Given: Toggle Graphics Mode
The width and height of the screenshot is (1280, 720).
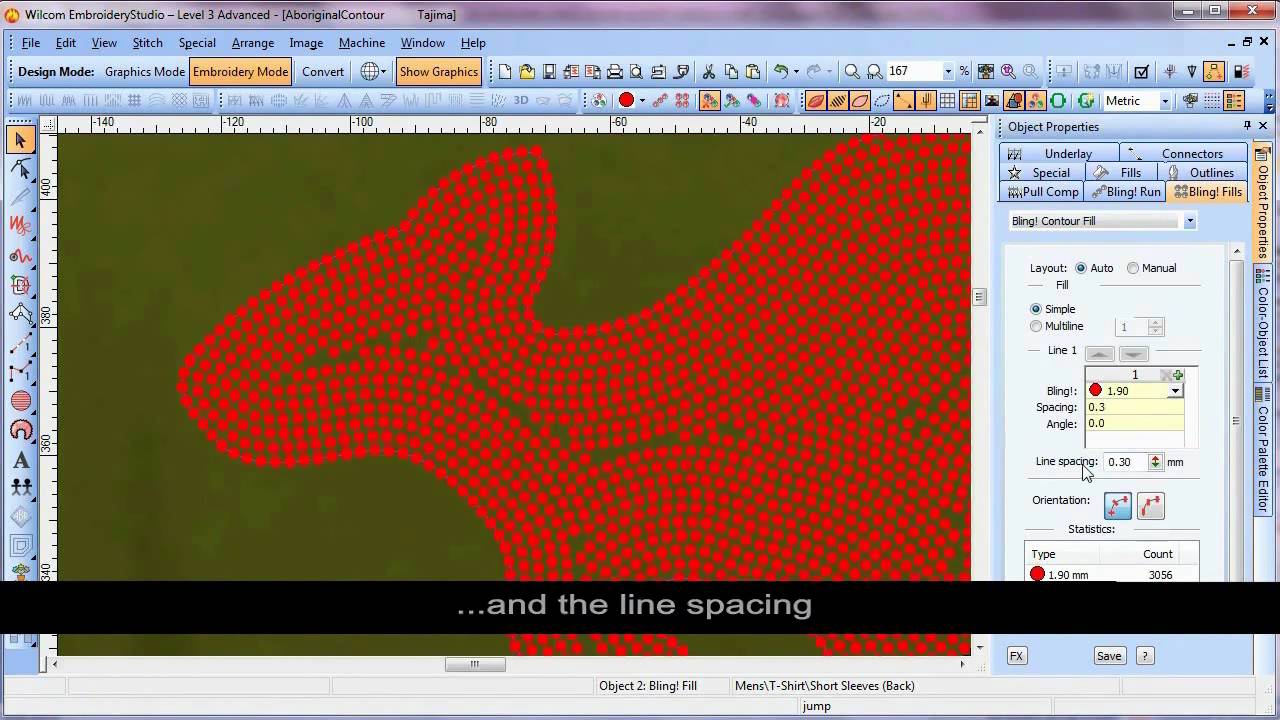Looking at the screenshot, I should [144, 71].
